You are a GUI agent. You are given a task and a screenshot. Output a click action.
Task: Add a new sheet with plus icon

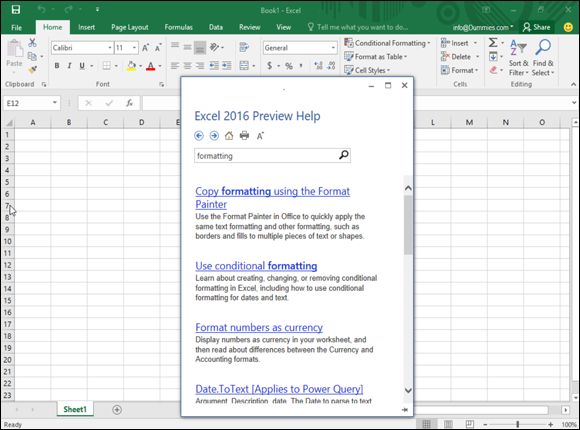[117, 410]
